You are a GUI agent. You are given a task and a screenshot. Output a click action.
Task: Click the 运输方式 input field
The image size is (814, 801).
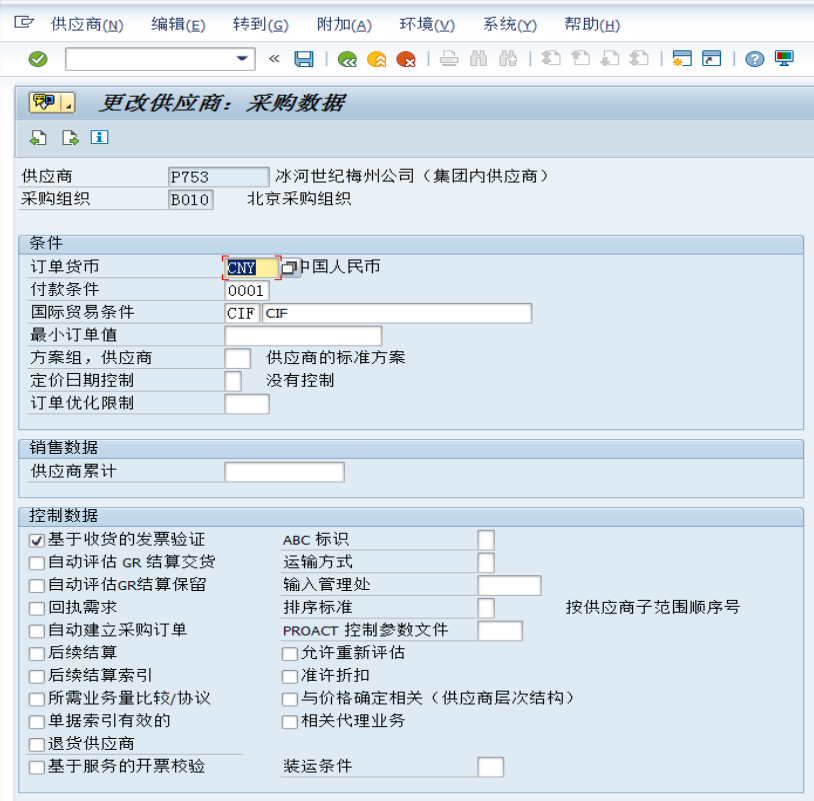[486, 563]
